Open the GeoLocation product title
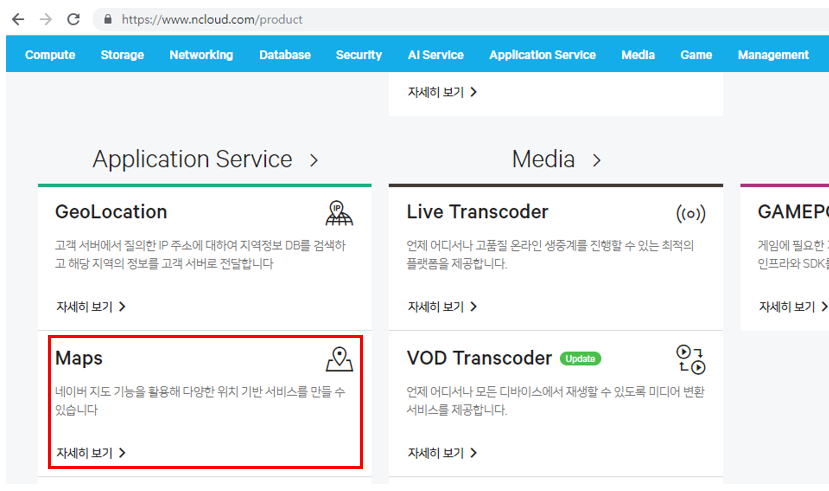 click(111, 212)
